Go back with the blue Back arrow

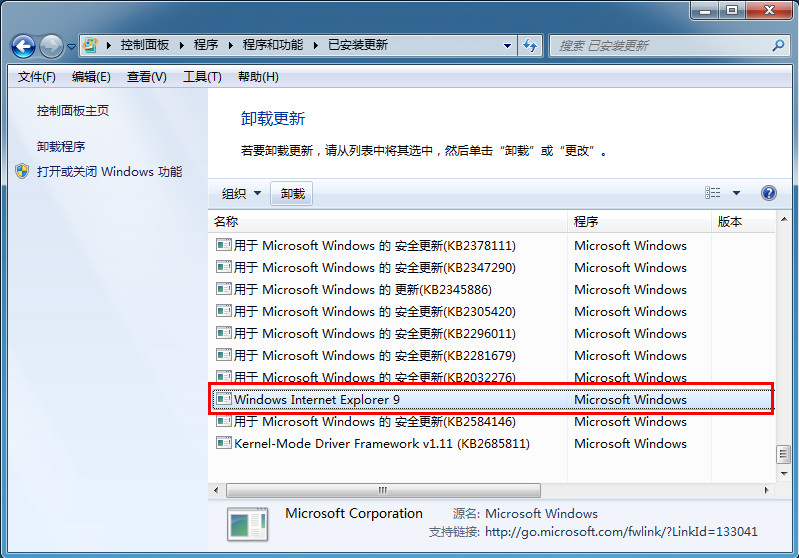(x=23, y=46)
